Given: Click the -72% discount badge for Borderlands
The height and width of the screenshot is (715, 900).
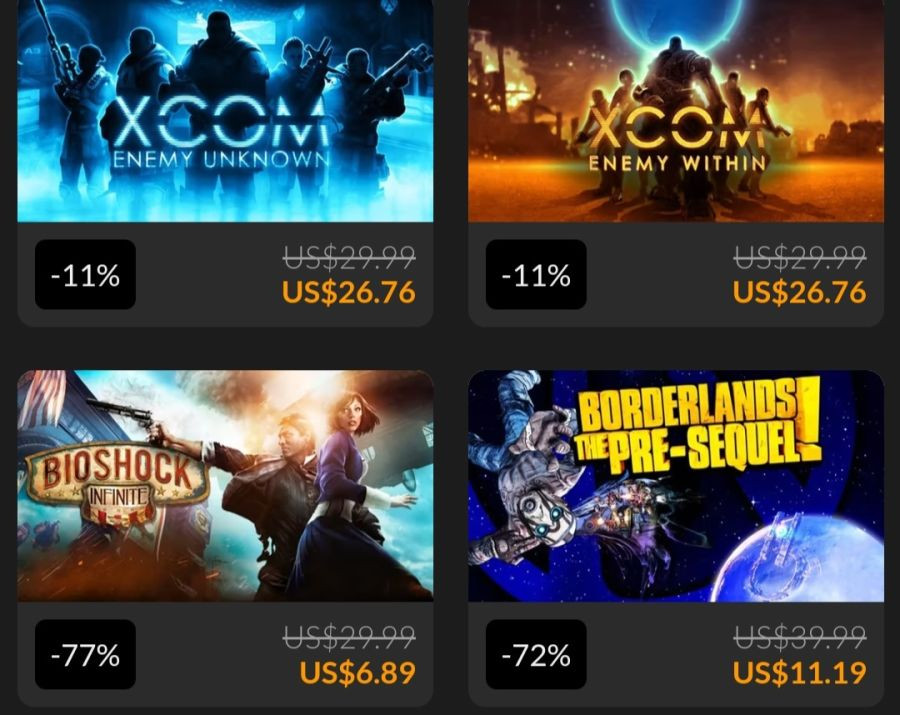Looking at the screenshot, I should (x=536, y=654).
